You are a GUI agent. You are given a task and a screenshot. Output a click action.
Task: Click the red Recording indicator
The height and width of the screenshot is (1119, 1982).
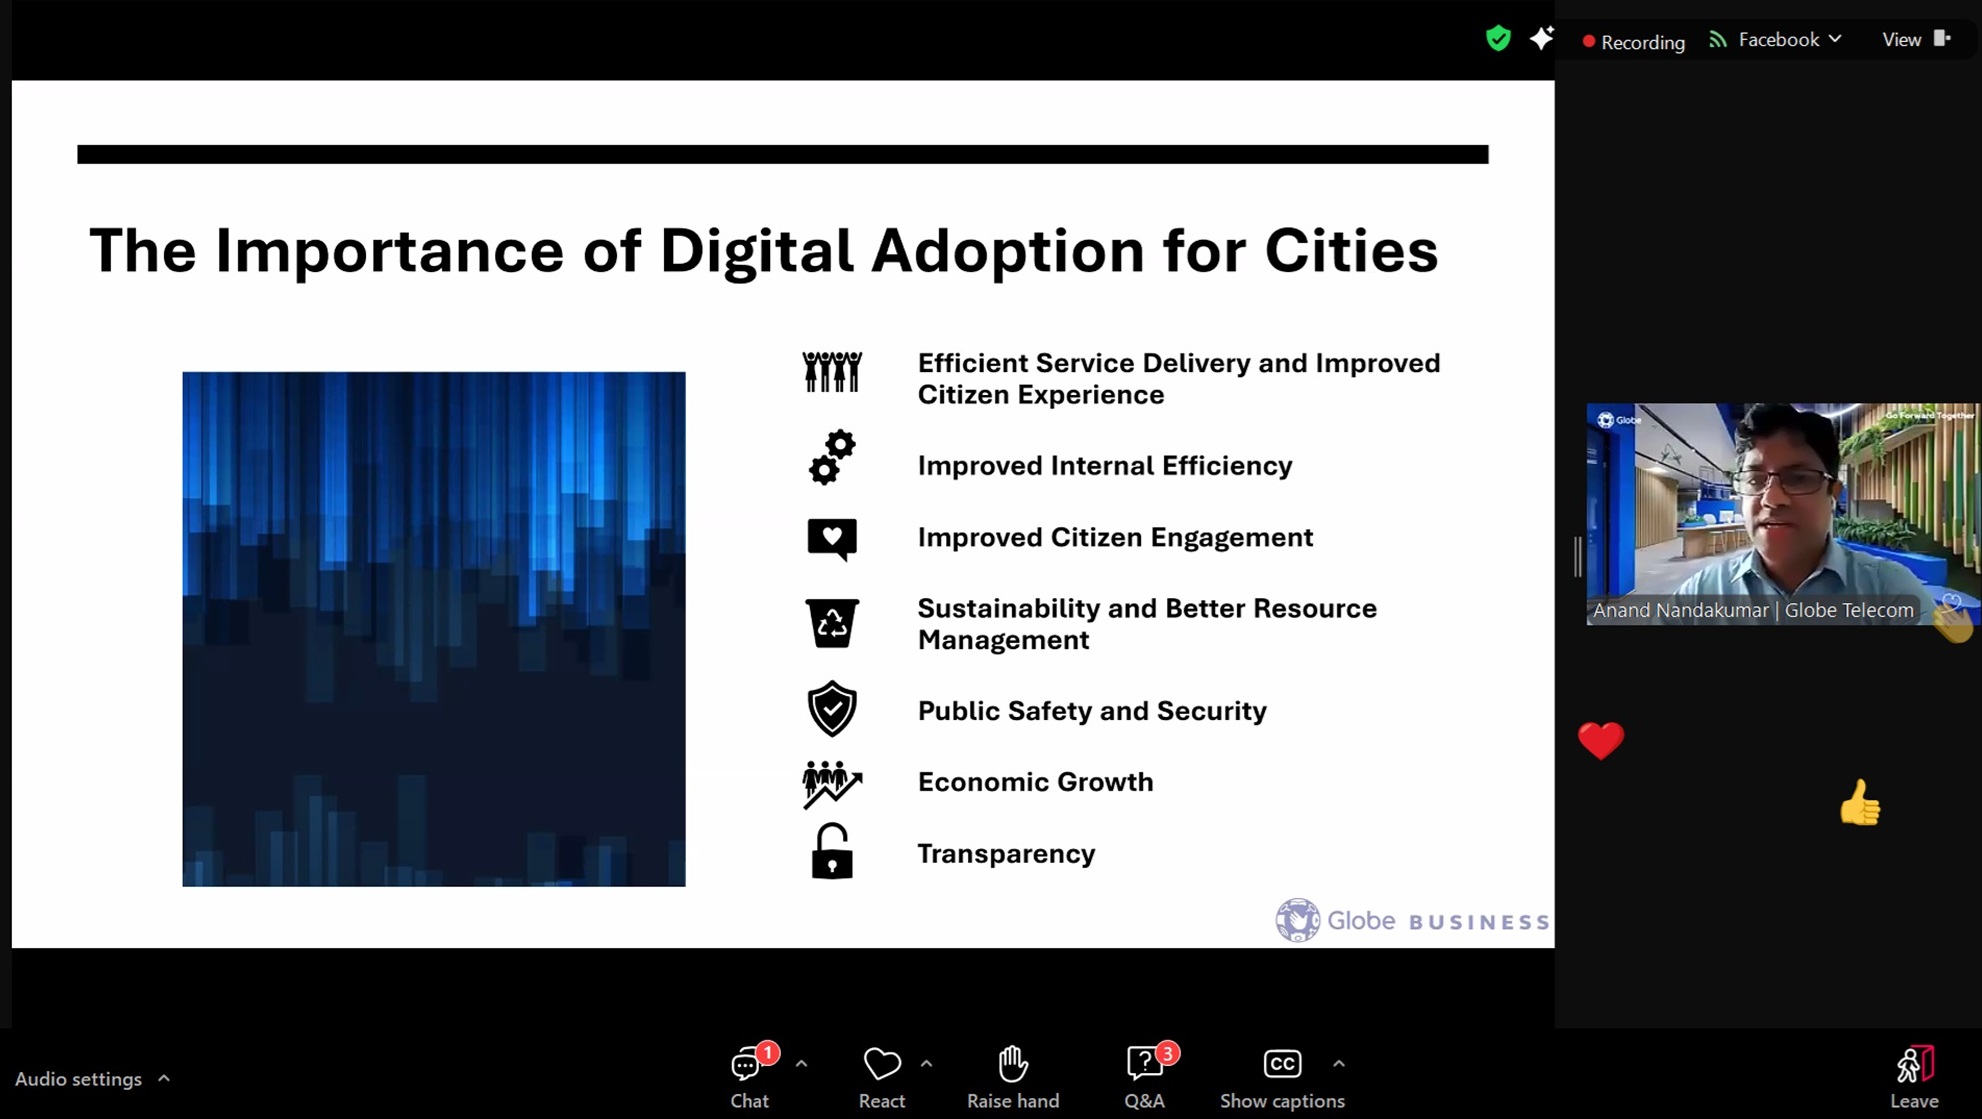pos(1633,42)
